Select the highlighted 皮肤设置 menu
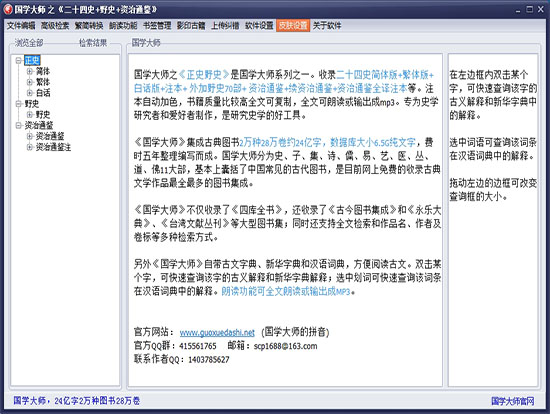This screenshot has width=550, height=414. point(293,26)
